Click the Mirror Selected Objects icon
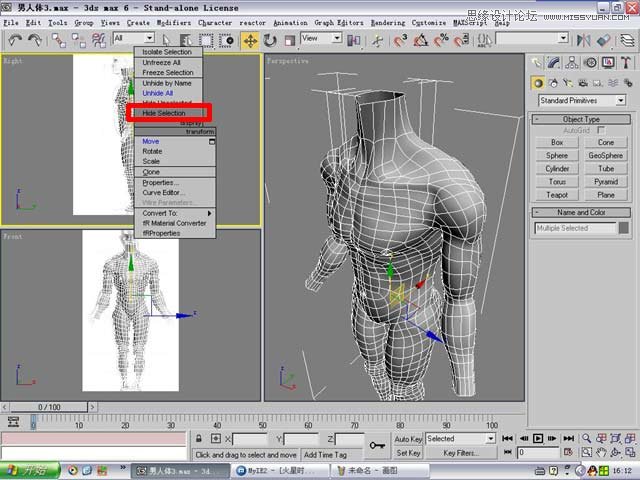The width and height of the screenshot is (640, 480). (x=584, y=40)
